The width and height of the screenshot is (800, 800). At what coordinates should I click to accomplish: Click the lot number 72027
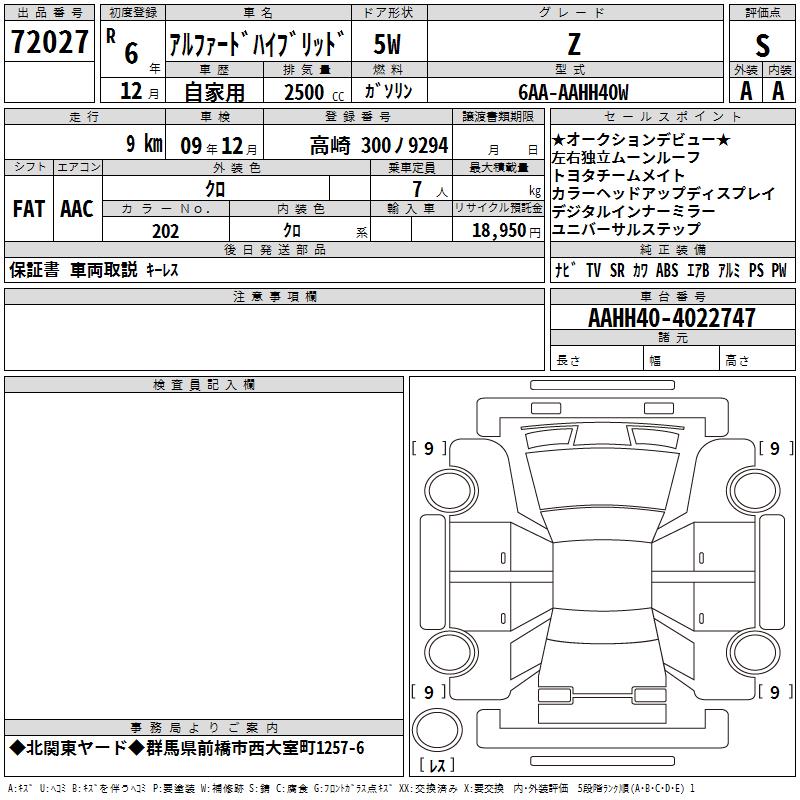[50, 42]
